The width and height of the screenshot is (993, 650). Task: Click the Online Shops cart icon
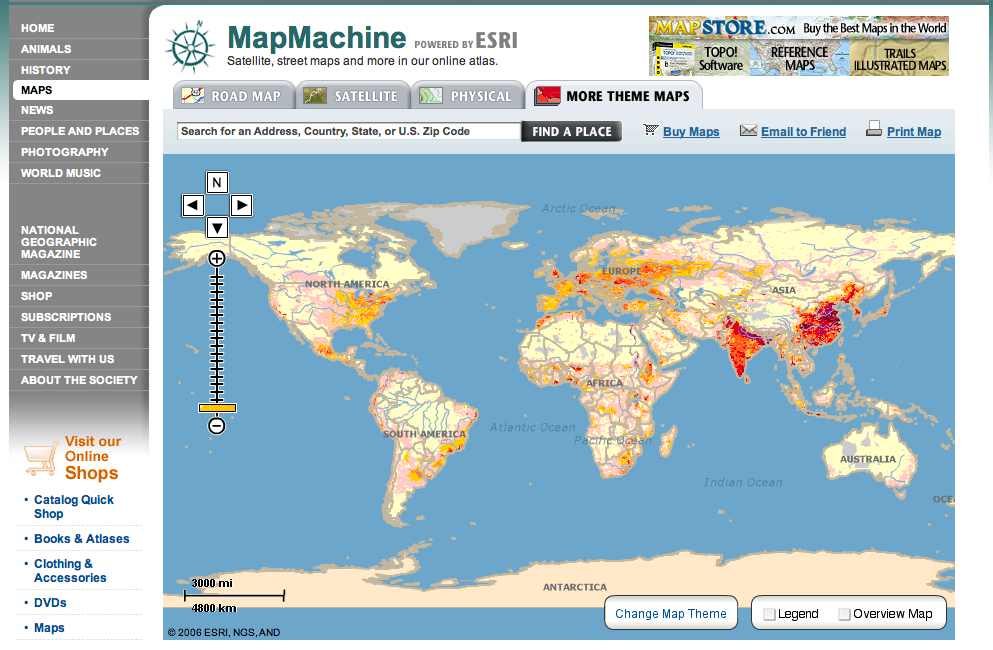point(41,459)
